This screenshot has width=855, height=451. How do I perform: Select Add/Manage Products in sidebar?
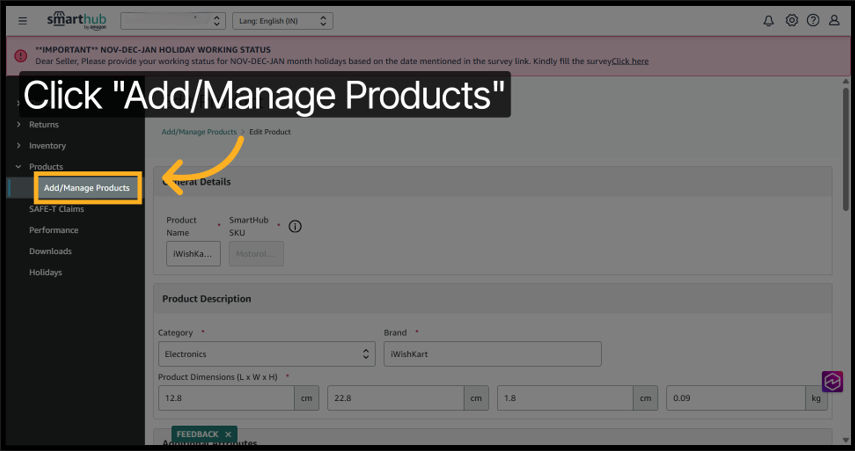(87, 188)
